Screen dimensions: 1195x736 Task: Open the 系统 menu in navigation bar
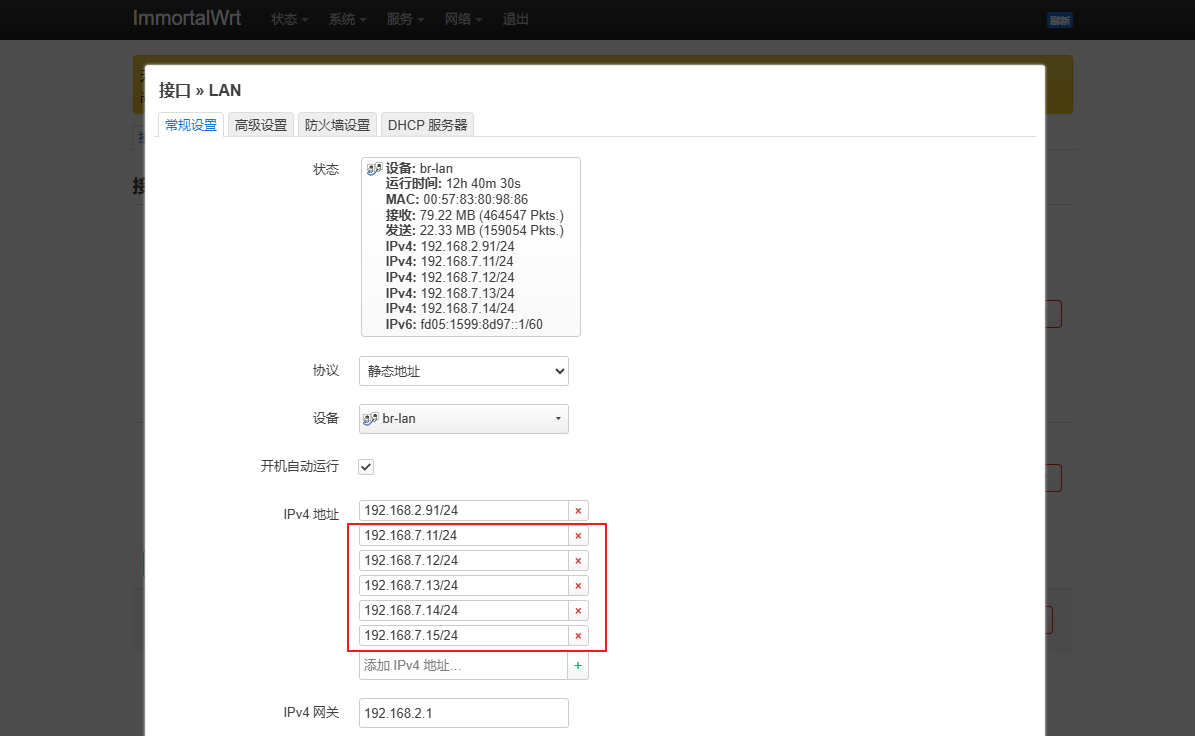[347, 20]
